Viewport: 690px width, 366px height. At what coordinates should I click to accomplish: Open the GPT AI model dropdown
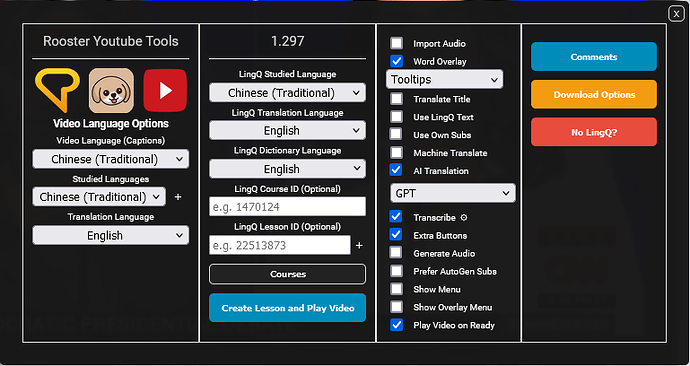[x=453, y=193]
